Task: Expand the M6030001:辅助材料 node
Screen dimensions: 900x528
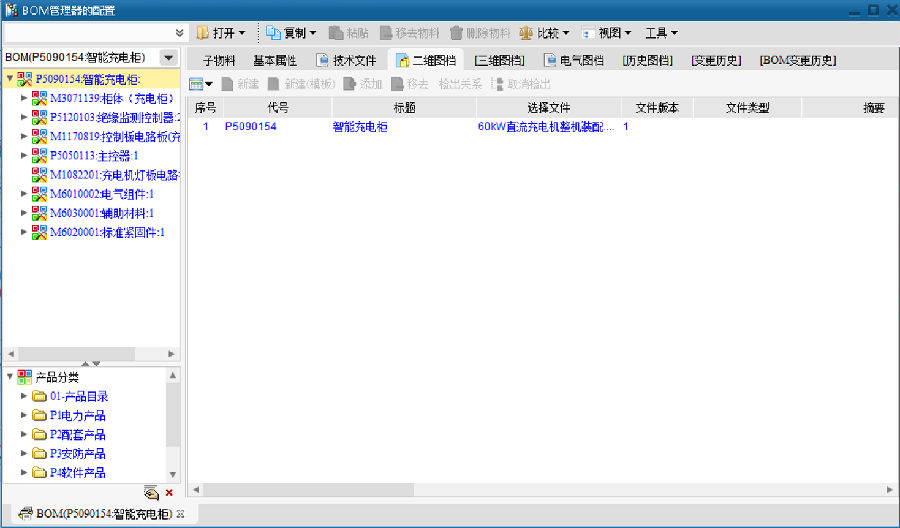Action: pyautogui.click(x=24, y=213)
